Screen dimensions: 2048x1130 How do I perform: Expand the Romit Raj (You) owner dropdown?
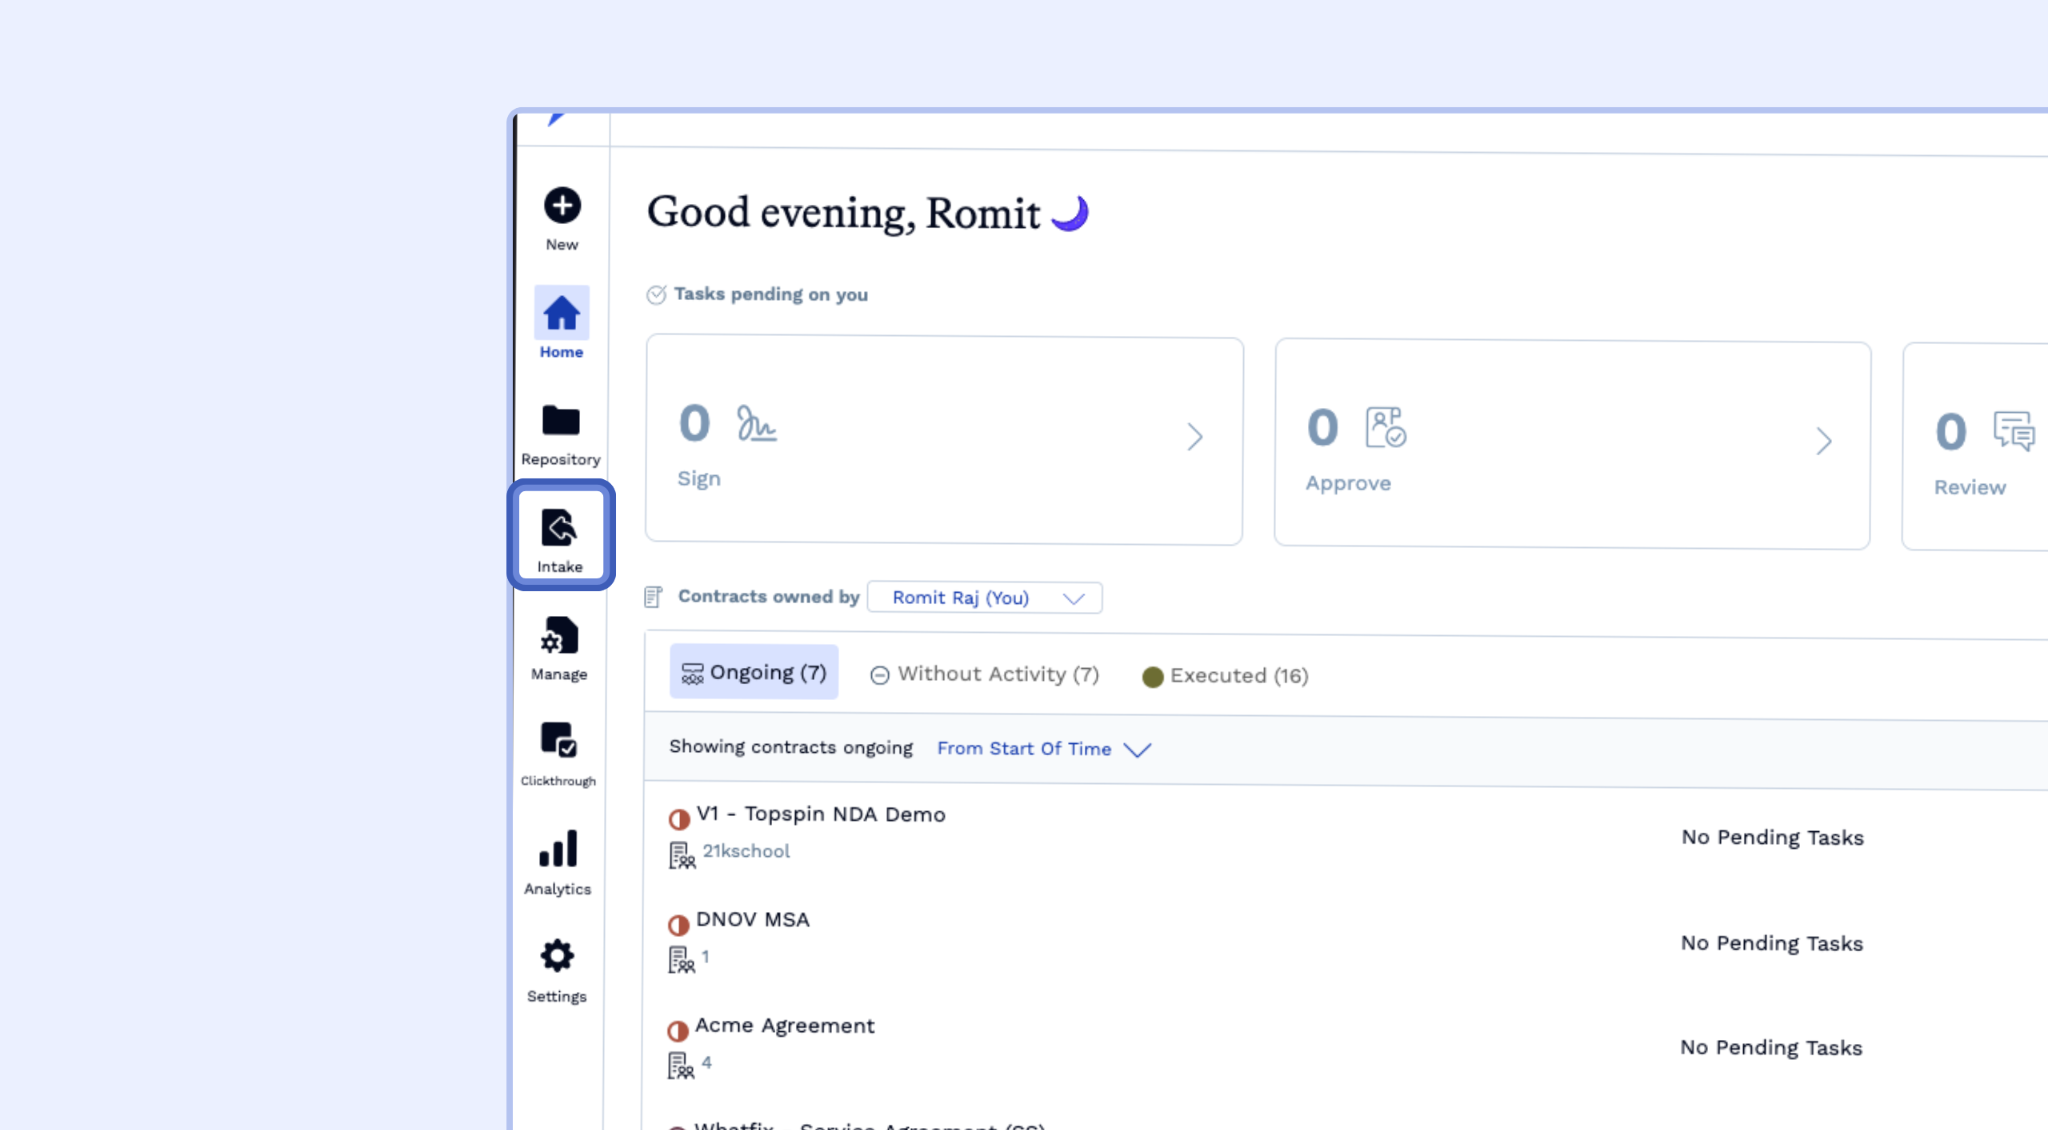tap(984, 598)
